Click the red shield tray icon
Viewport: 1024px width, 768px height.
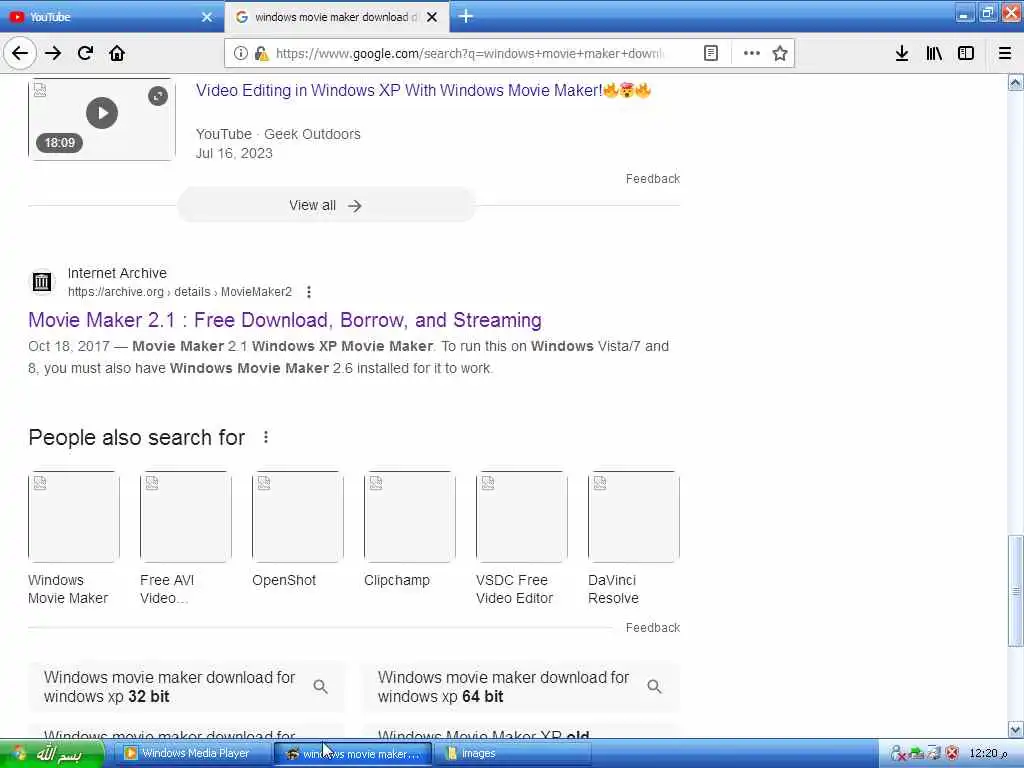(x=952, y=753)
